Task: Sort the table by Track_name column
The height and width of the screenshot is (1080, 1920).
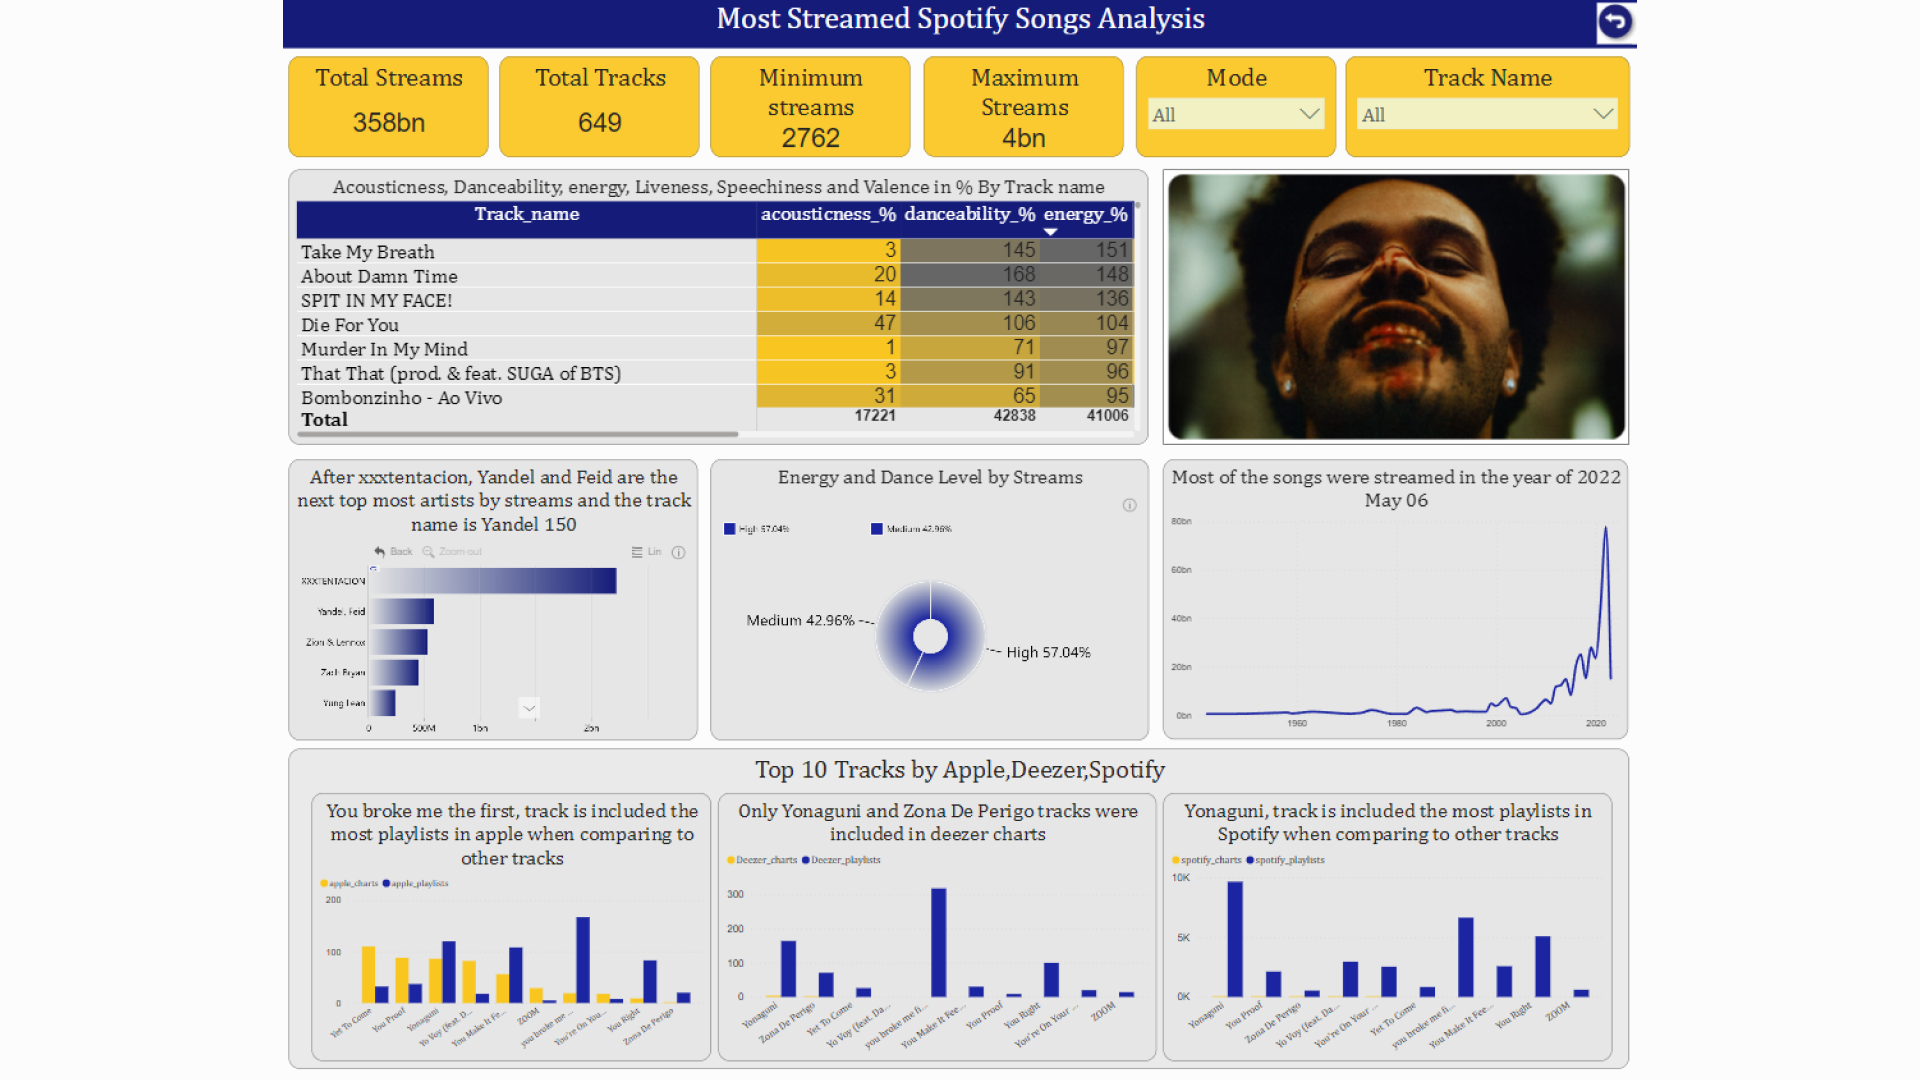Action: [x=526, y=214]
